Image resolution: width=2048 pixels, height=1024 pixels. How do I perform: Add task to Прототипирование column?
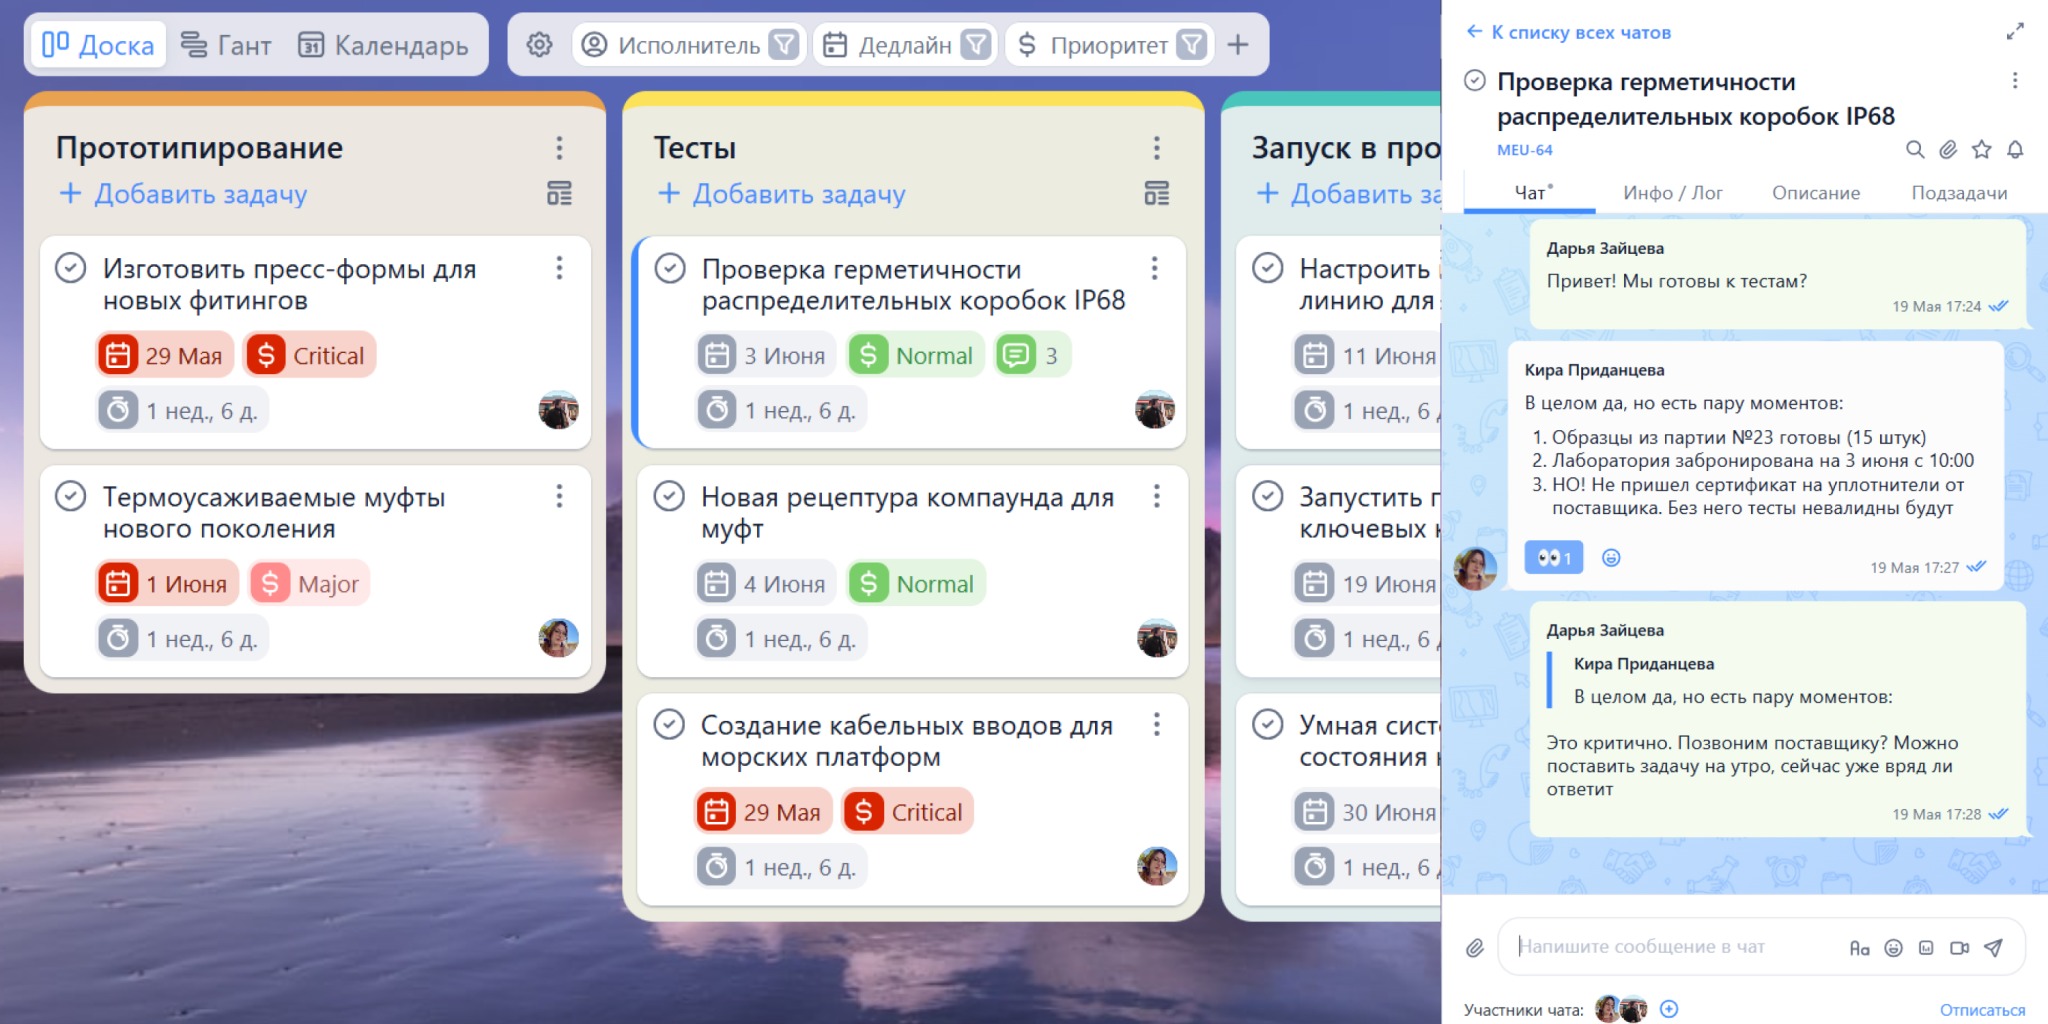pos(183,194)
